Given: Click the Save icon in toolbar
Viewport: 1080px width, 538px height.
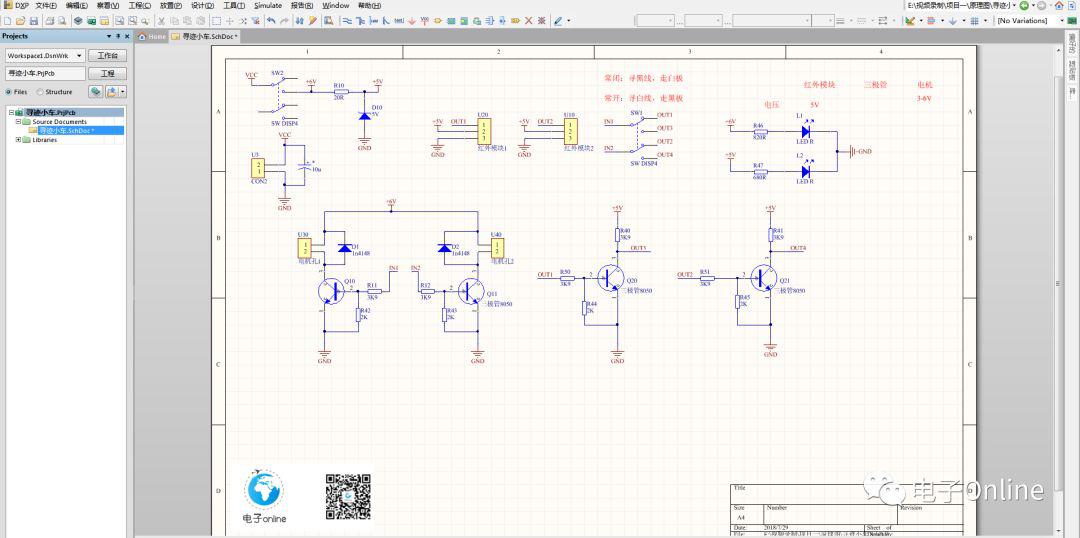Looking at the screenshot, I should (34, 20).
